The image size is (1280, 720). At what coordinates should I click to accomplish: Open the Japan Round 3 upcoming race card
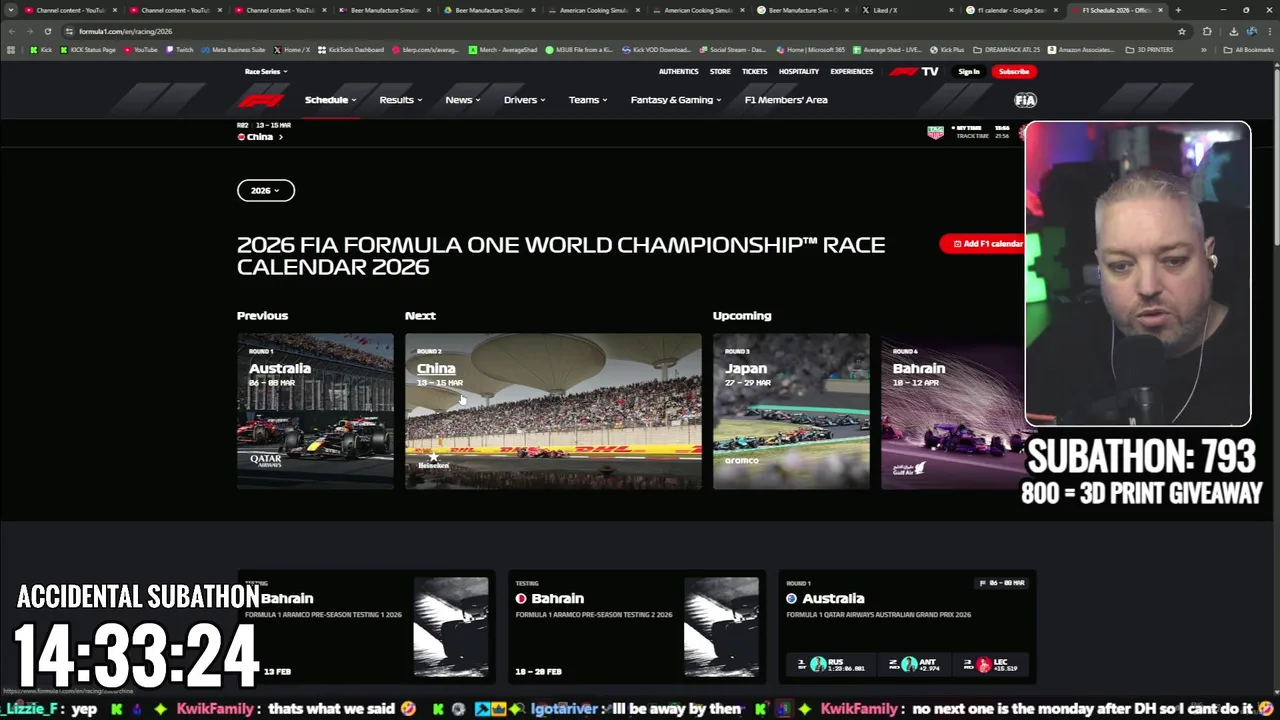click(791, 411)
